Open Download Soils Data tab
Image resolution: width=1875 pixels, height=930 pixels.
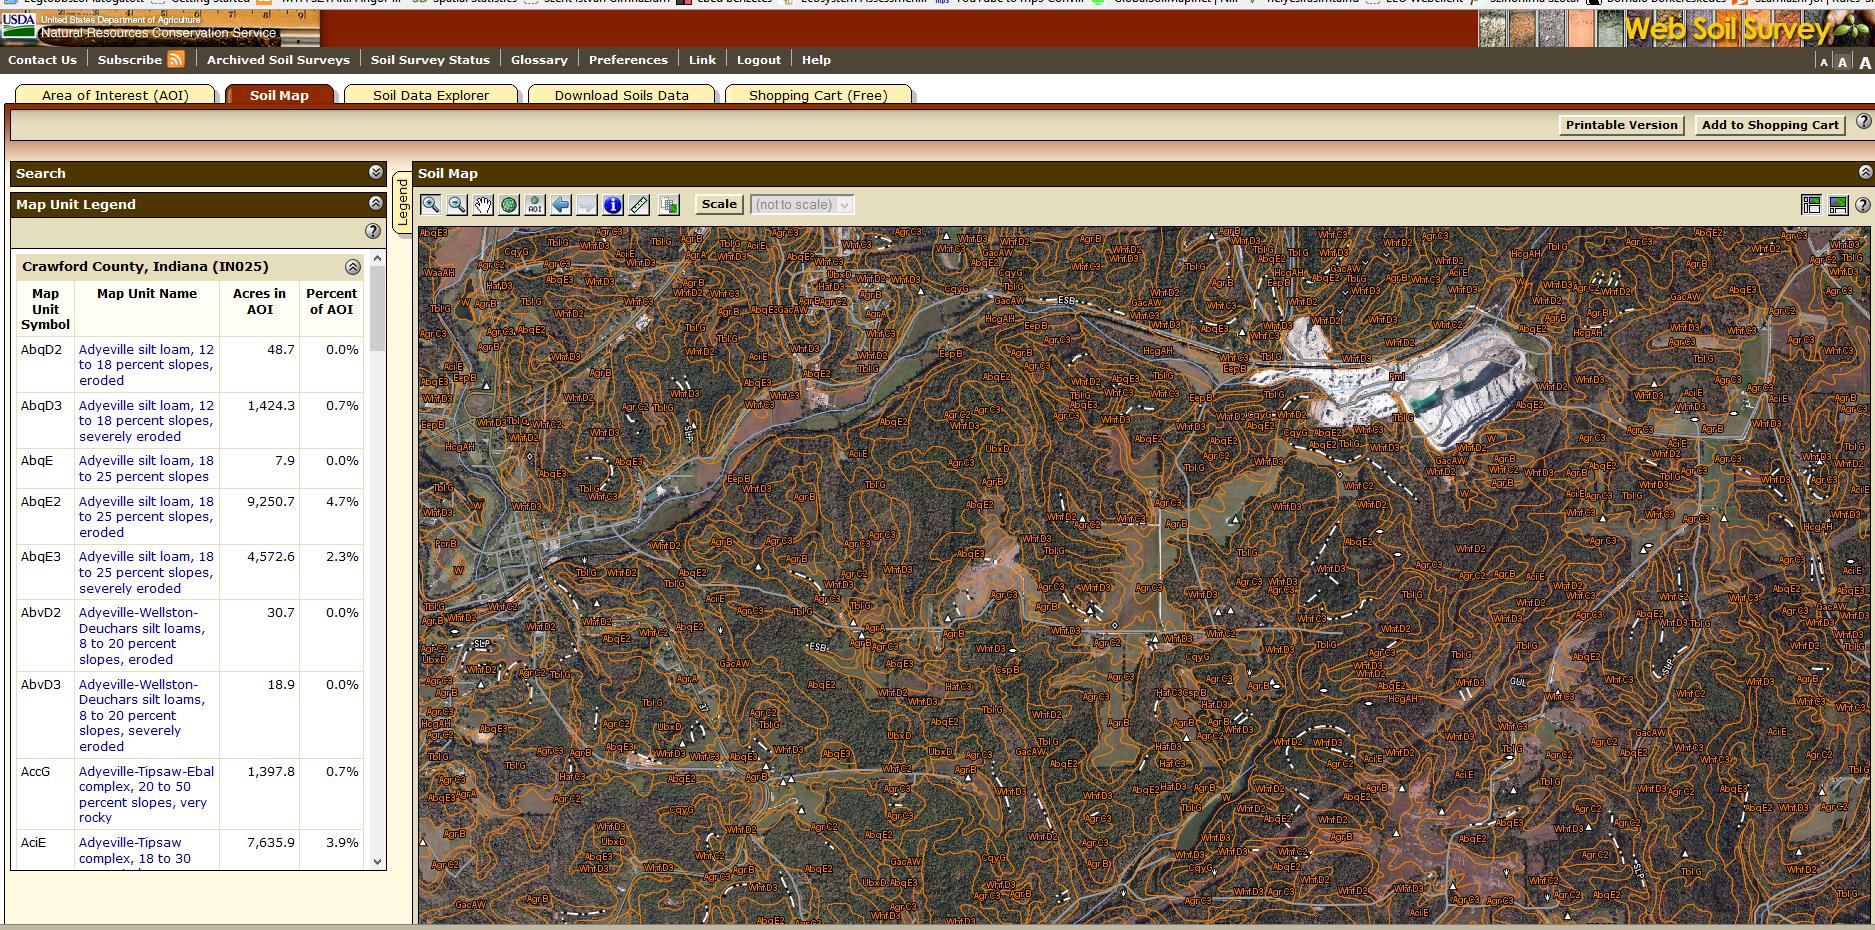pos(622,95)
